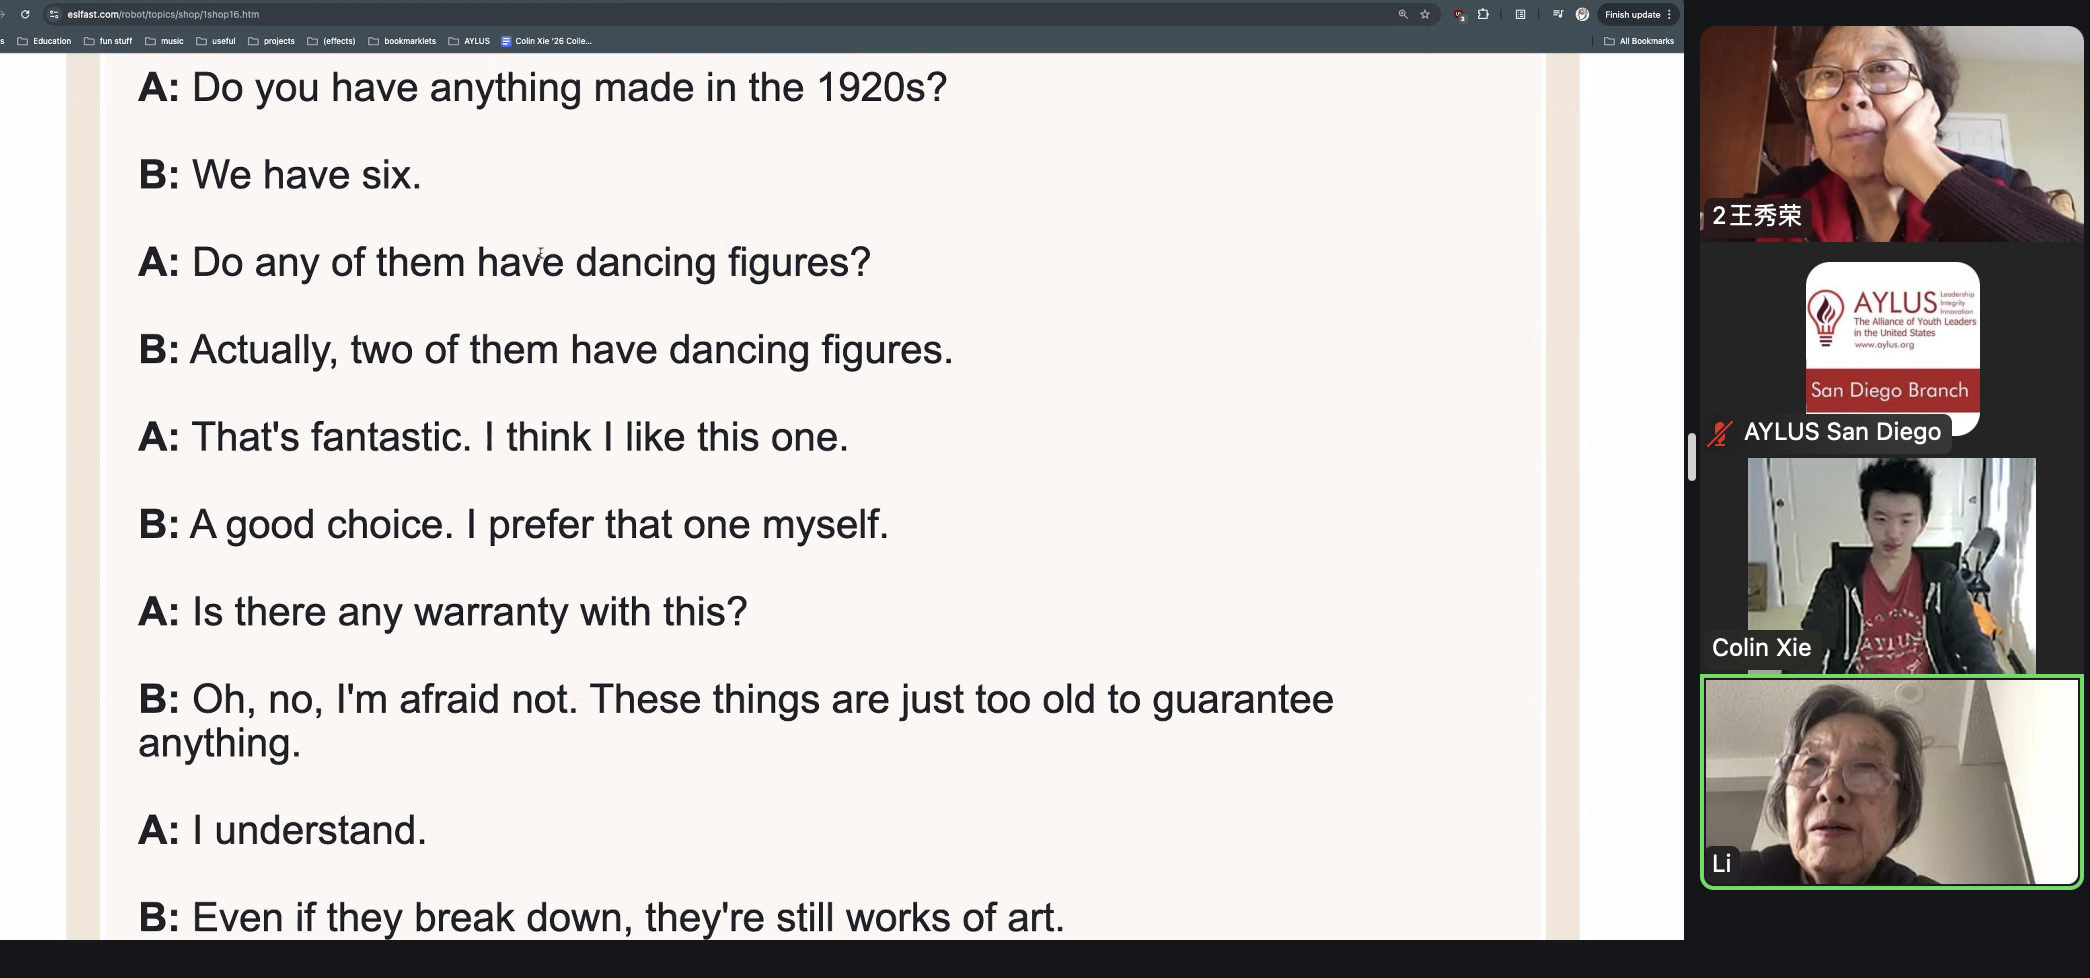The image size is (2090, 978).
Task: Bookmark this page with the star icon
Action: [1425, 14]
